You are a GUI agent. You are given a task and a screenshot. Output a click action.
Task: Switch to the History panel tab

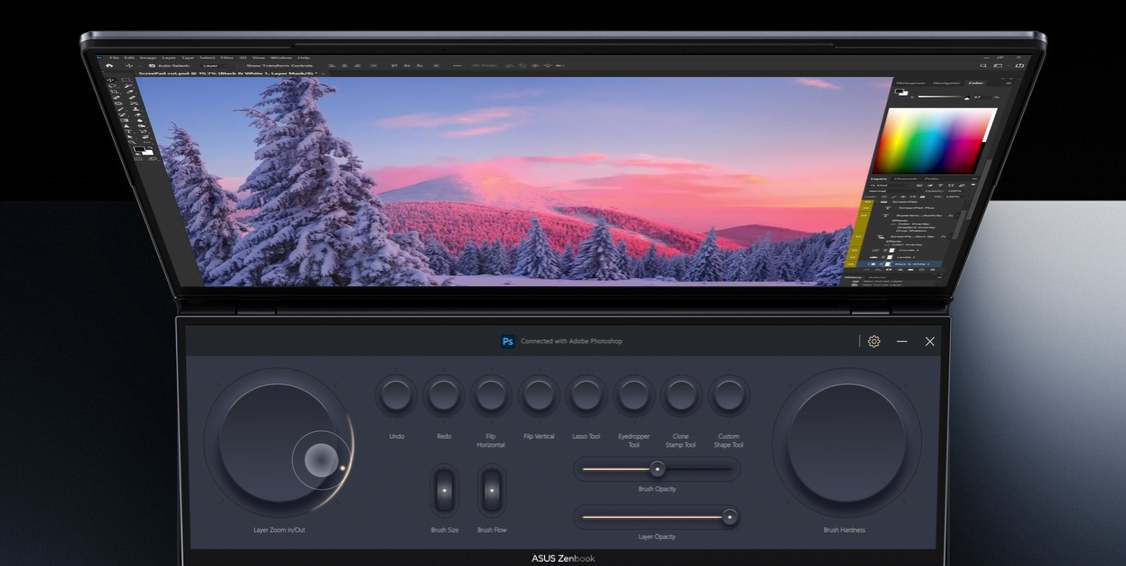(853, 277)
